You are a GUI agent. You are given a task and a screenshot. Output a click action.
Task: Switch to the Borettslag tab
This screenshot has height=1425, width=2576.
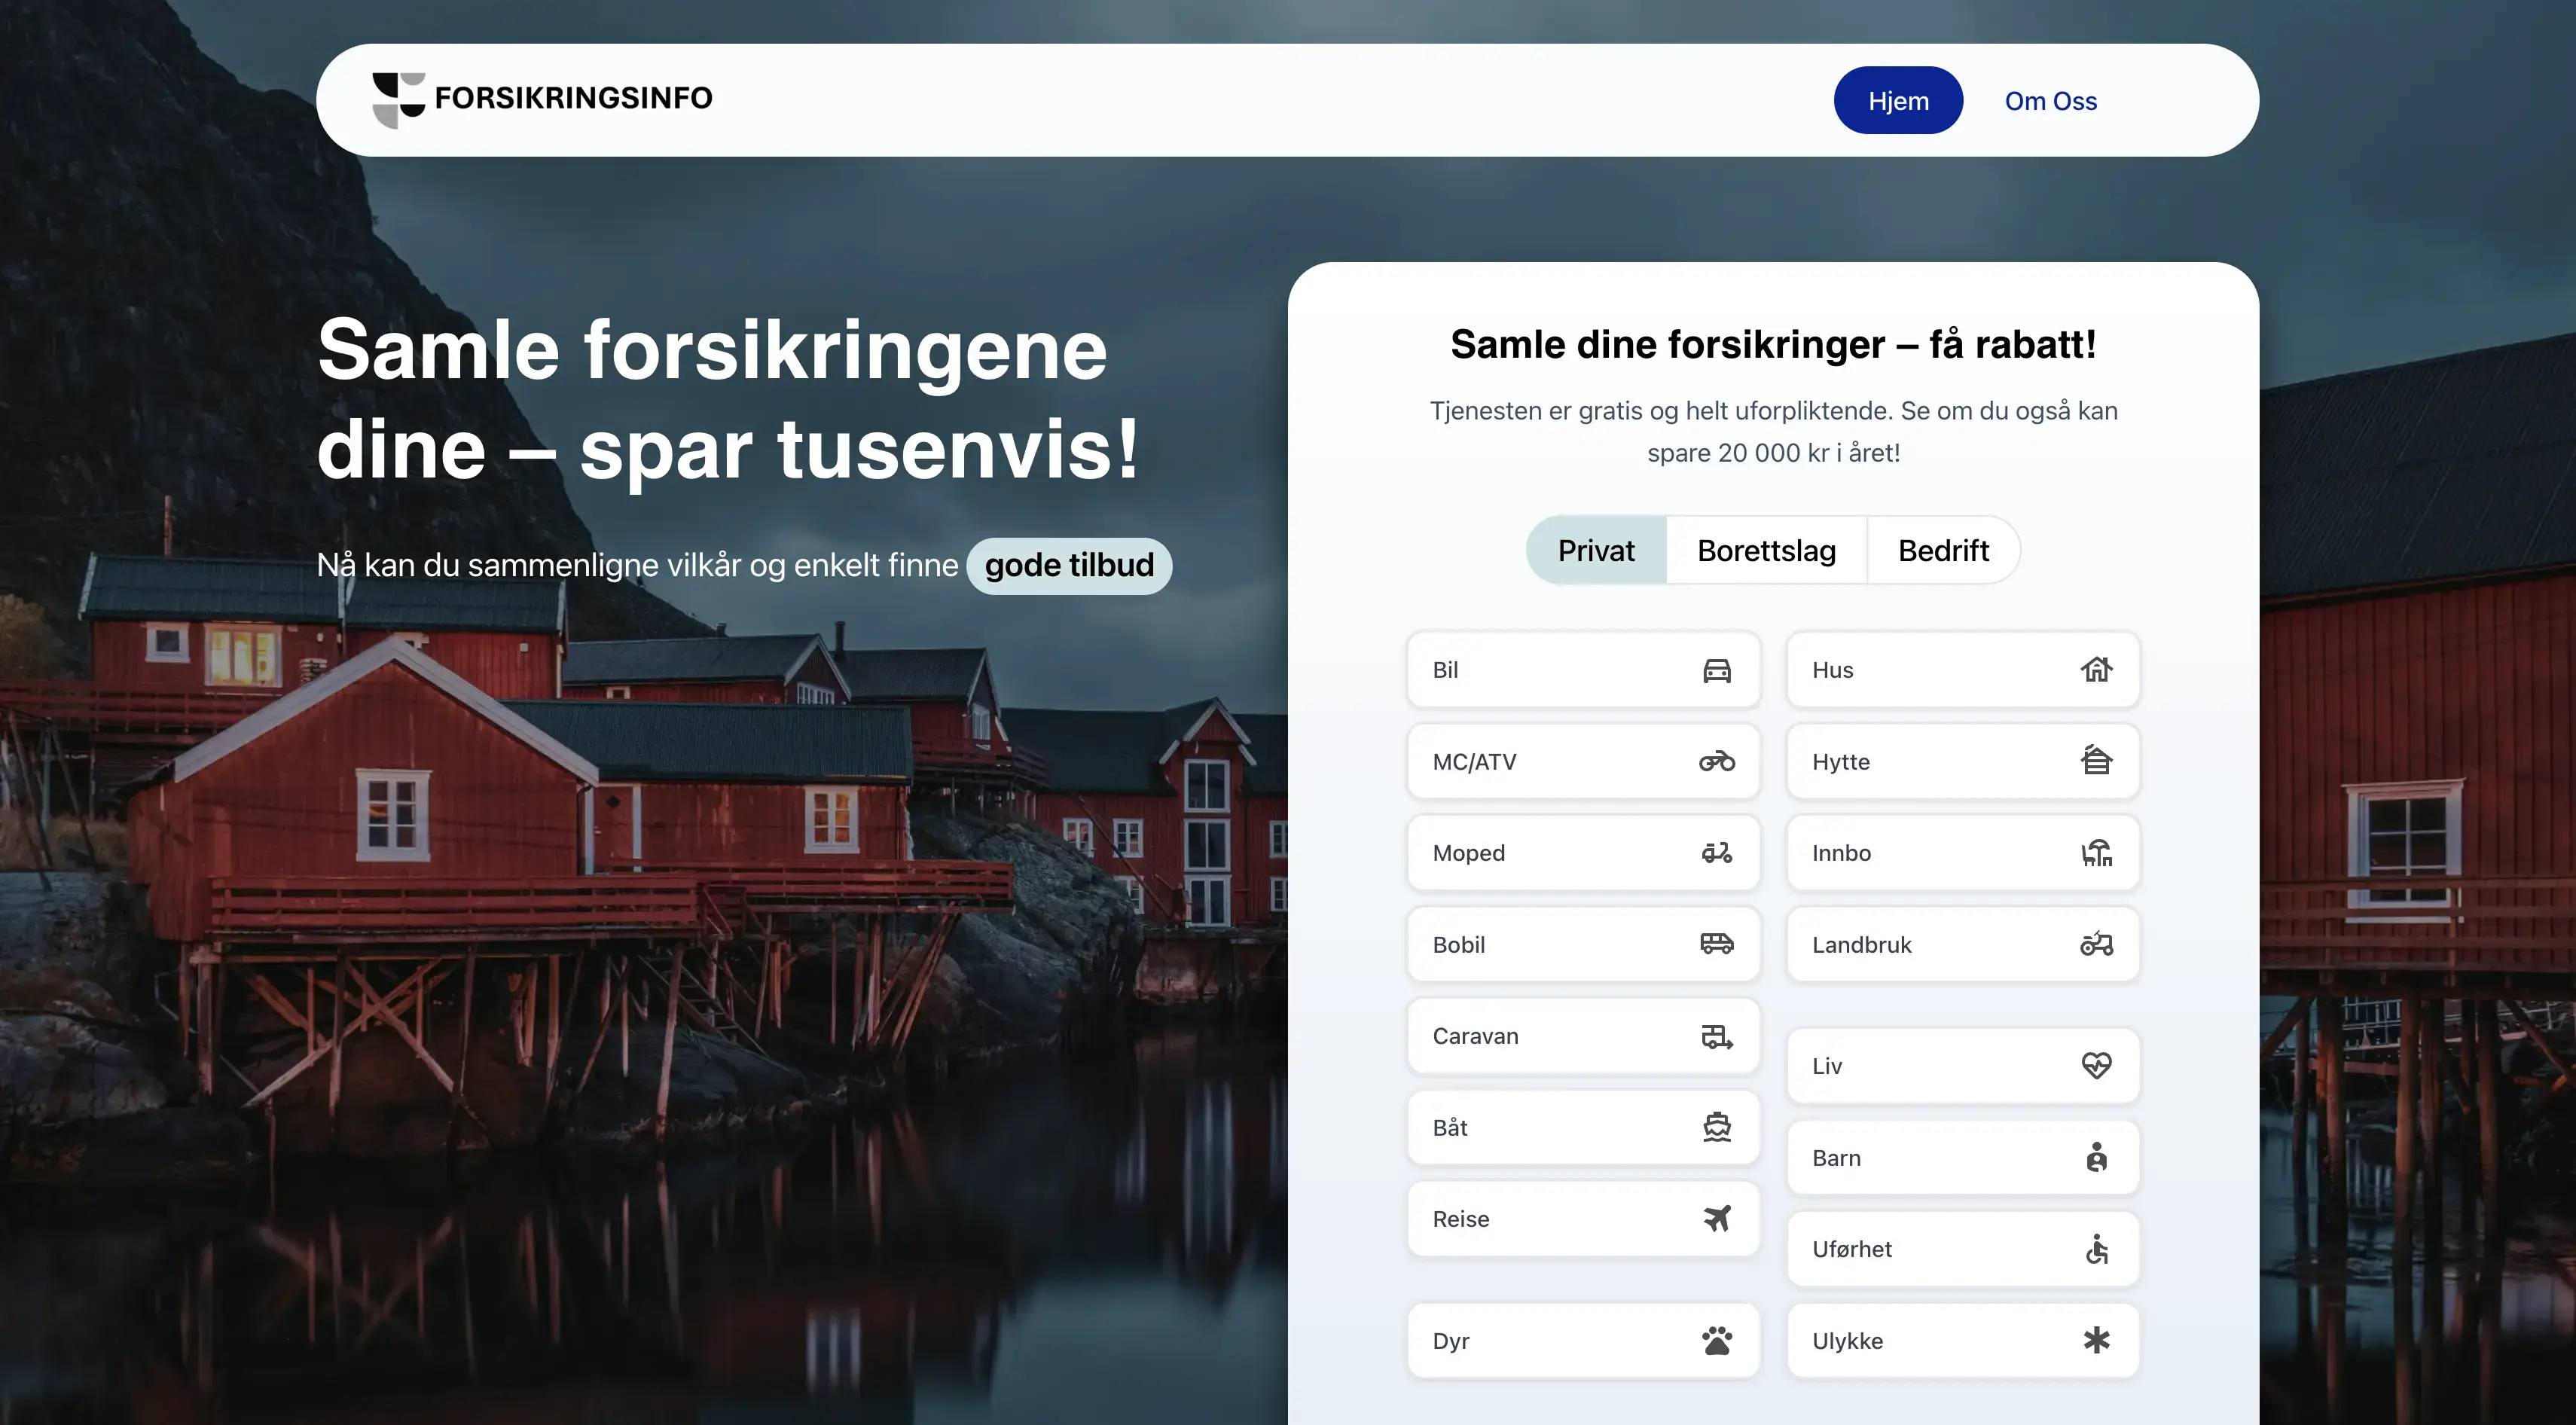pyautogui.click(x=1766, y=550)
